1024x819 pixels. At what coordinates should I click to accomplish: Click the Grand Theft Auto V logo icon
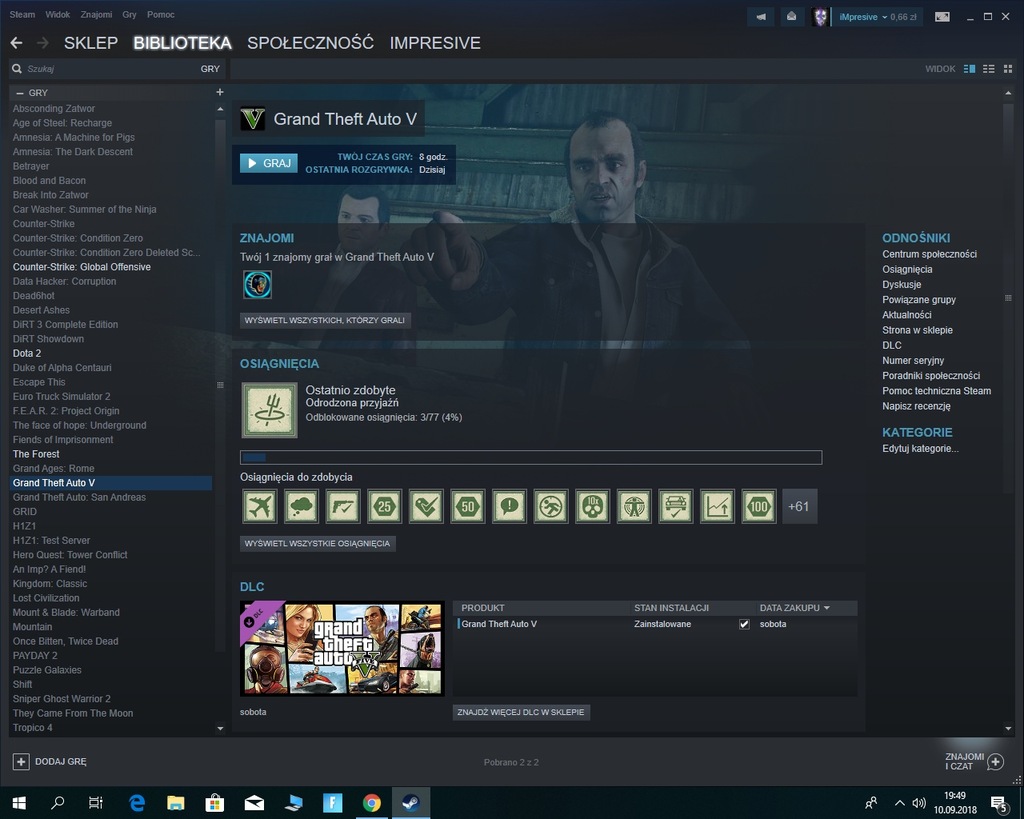click(253, 119)
